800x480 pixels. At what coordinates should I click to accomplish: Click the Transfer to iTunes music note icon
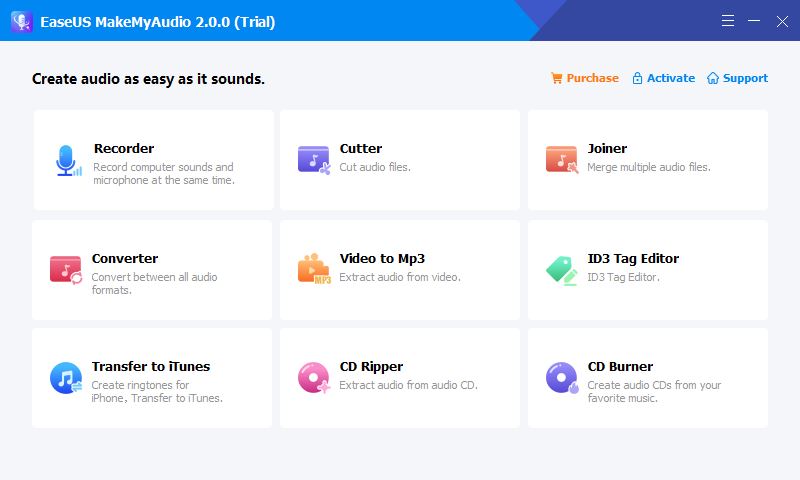point(66,378)
